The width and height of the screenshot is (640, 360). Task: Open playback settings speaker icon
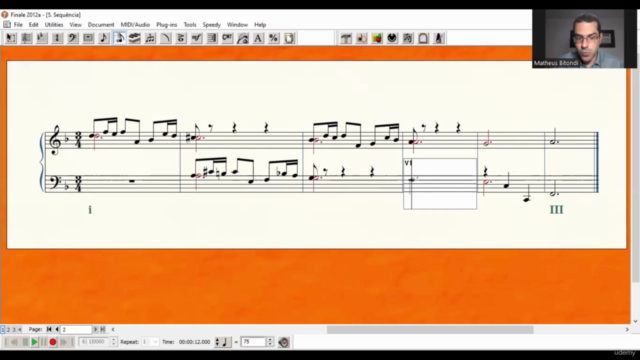pyautogui.click(x=284, y=342)
